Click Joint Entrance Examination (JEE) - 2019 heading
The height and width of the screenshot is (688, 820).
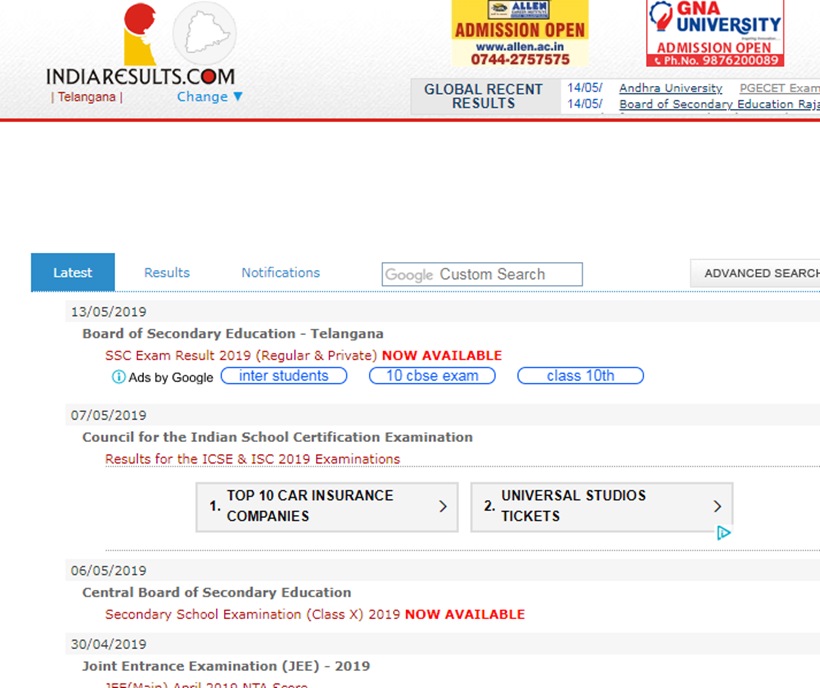pyautogui.click(x=226, y=666)
